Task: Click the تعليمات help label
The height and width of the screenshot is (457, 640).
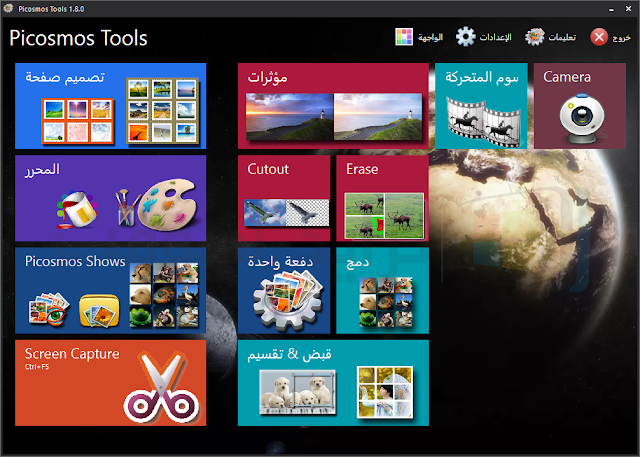Action: 562,38
